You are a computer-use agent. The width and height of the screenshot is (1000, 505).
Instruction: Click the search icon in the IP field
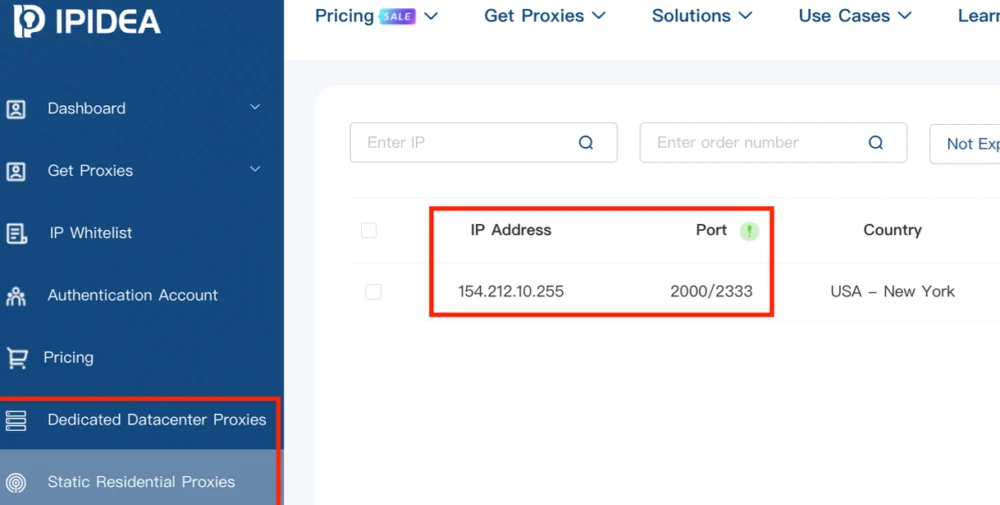586,143
